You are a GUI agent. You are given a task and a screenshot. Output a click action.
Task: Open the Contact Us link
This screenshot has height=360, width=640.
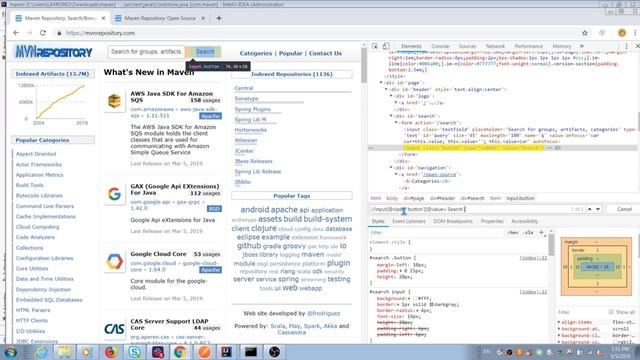[x=325, y=53]
